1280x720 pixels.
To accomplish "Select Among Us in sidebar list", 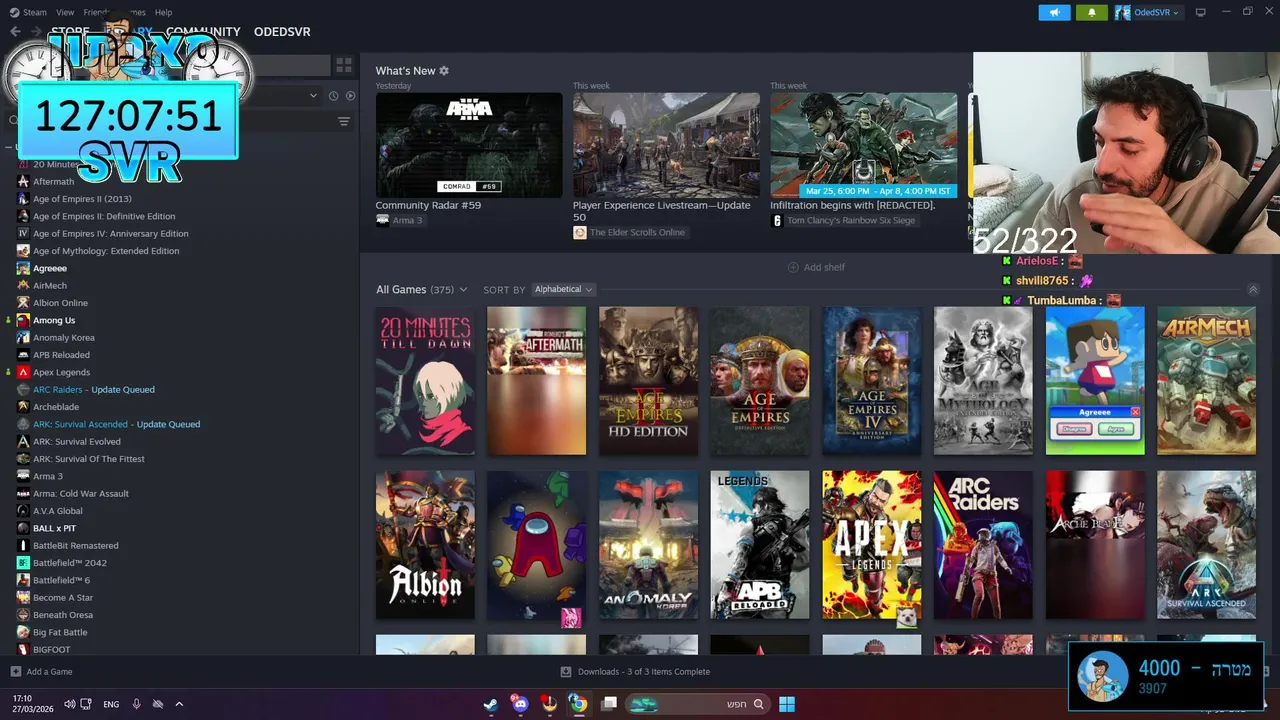I will pyautogui.click(x=54, y=320).
